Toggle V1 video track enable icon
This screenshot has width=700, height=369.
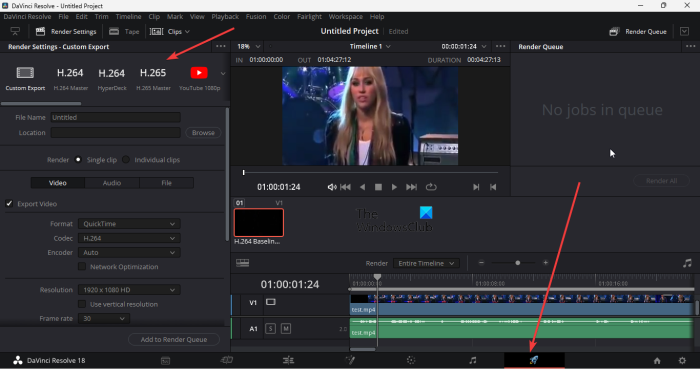click(271, 302)
